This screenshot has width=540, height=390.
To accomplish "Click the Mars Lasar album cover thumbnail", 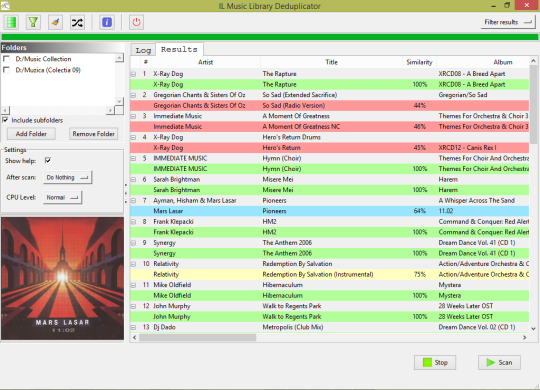I will click(x=62, y=278).
